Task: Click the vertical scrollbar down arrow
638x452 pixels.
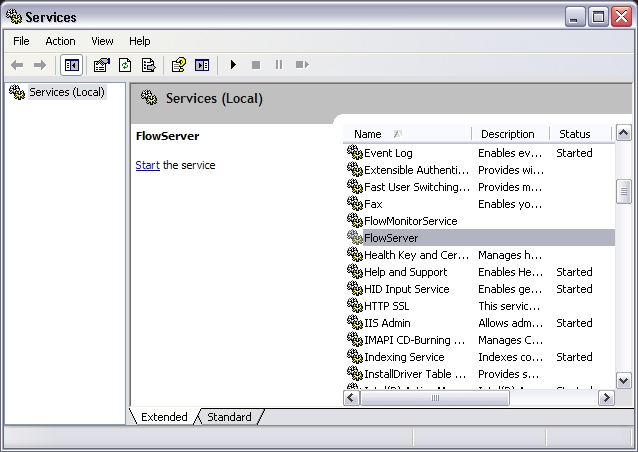Action: (623, 381)
